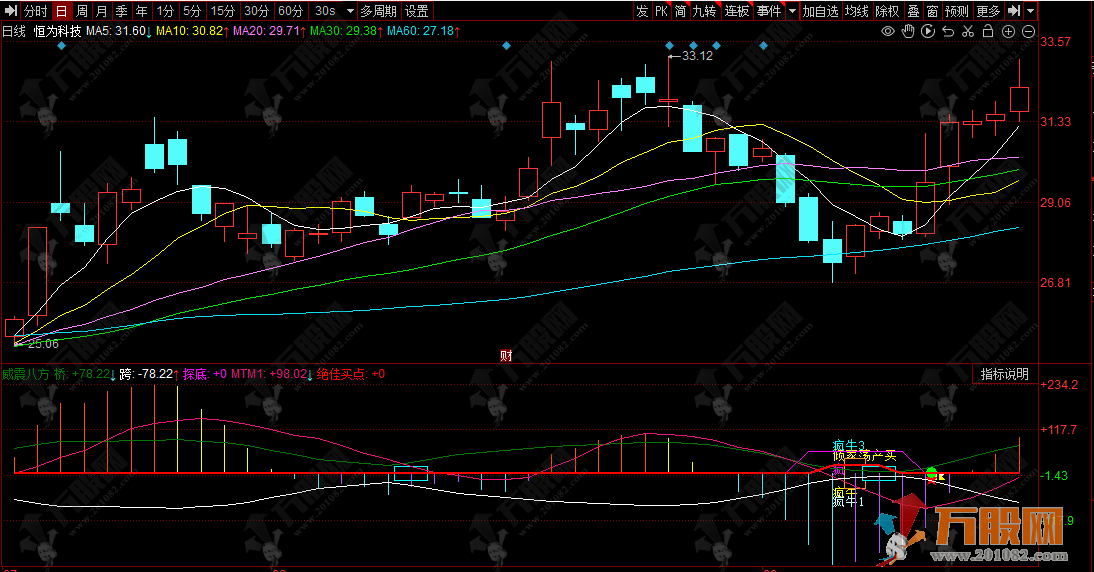
Task: Toggle 均线 moving average display
Action: pos(857,11)
